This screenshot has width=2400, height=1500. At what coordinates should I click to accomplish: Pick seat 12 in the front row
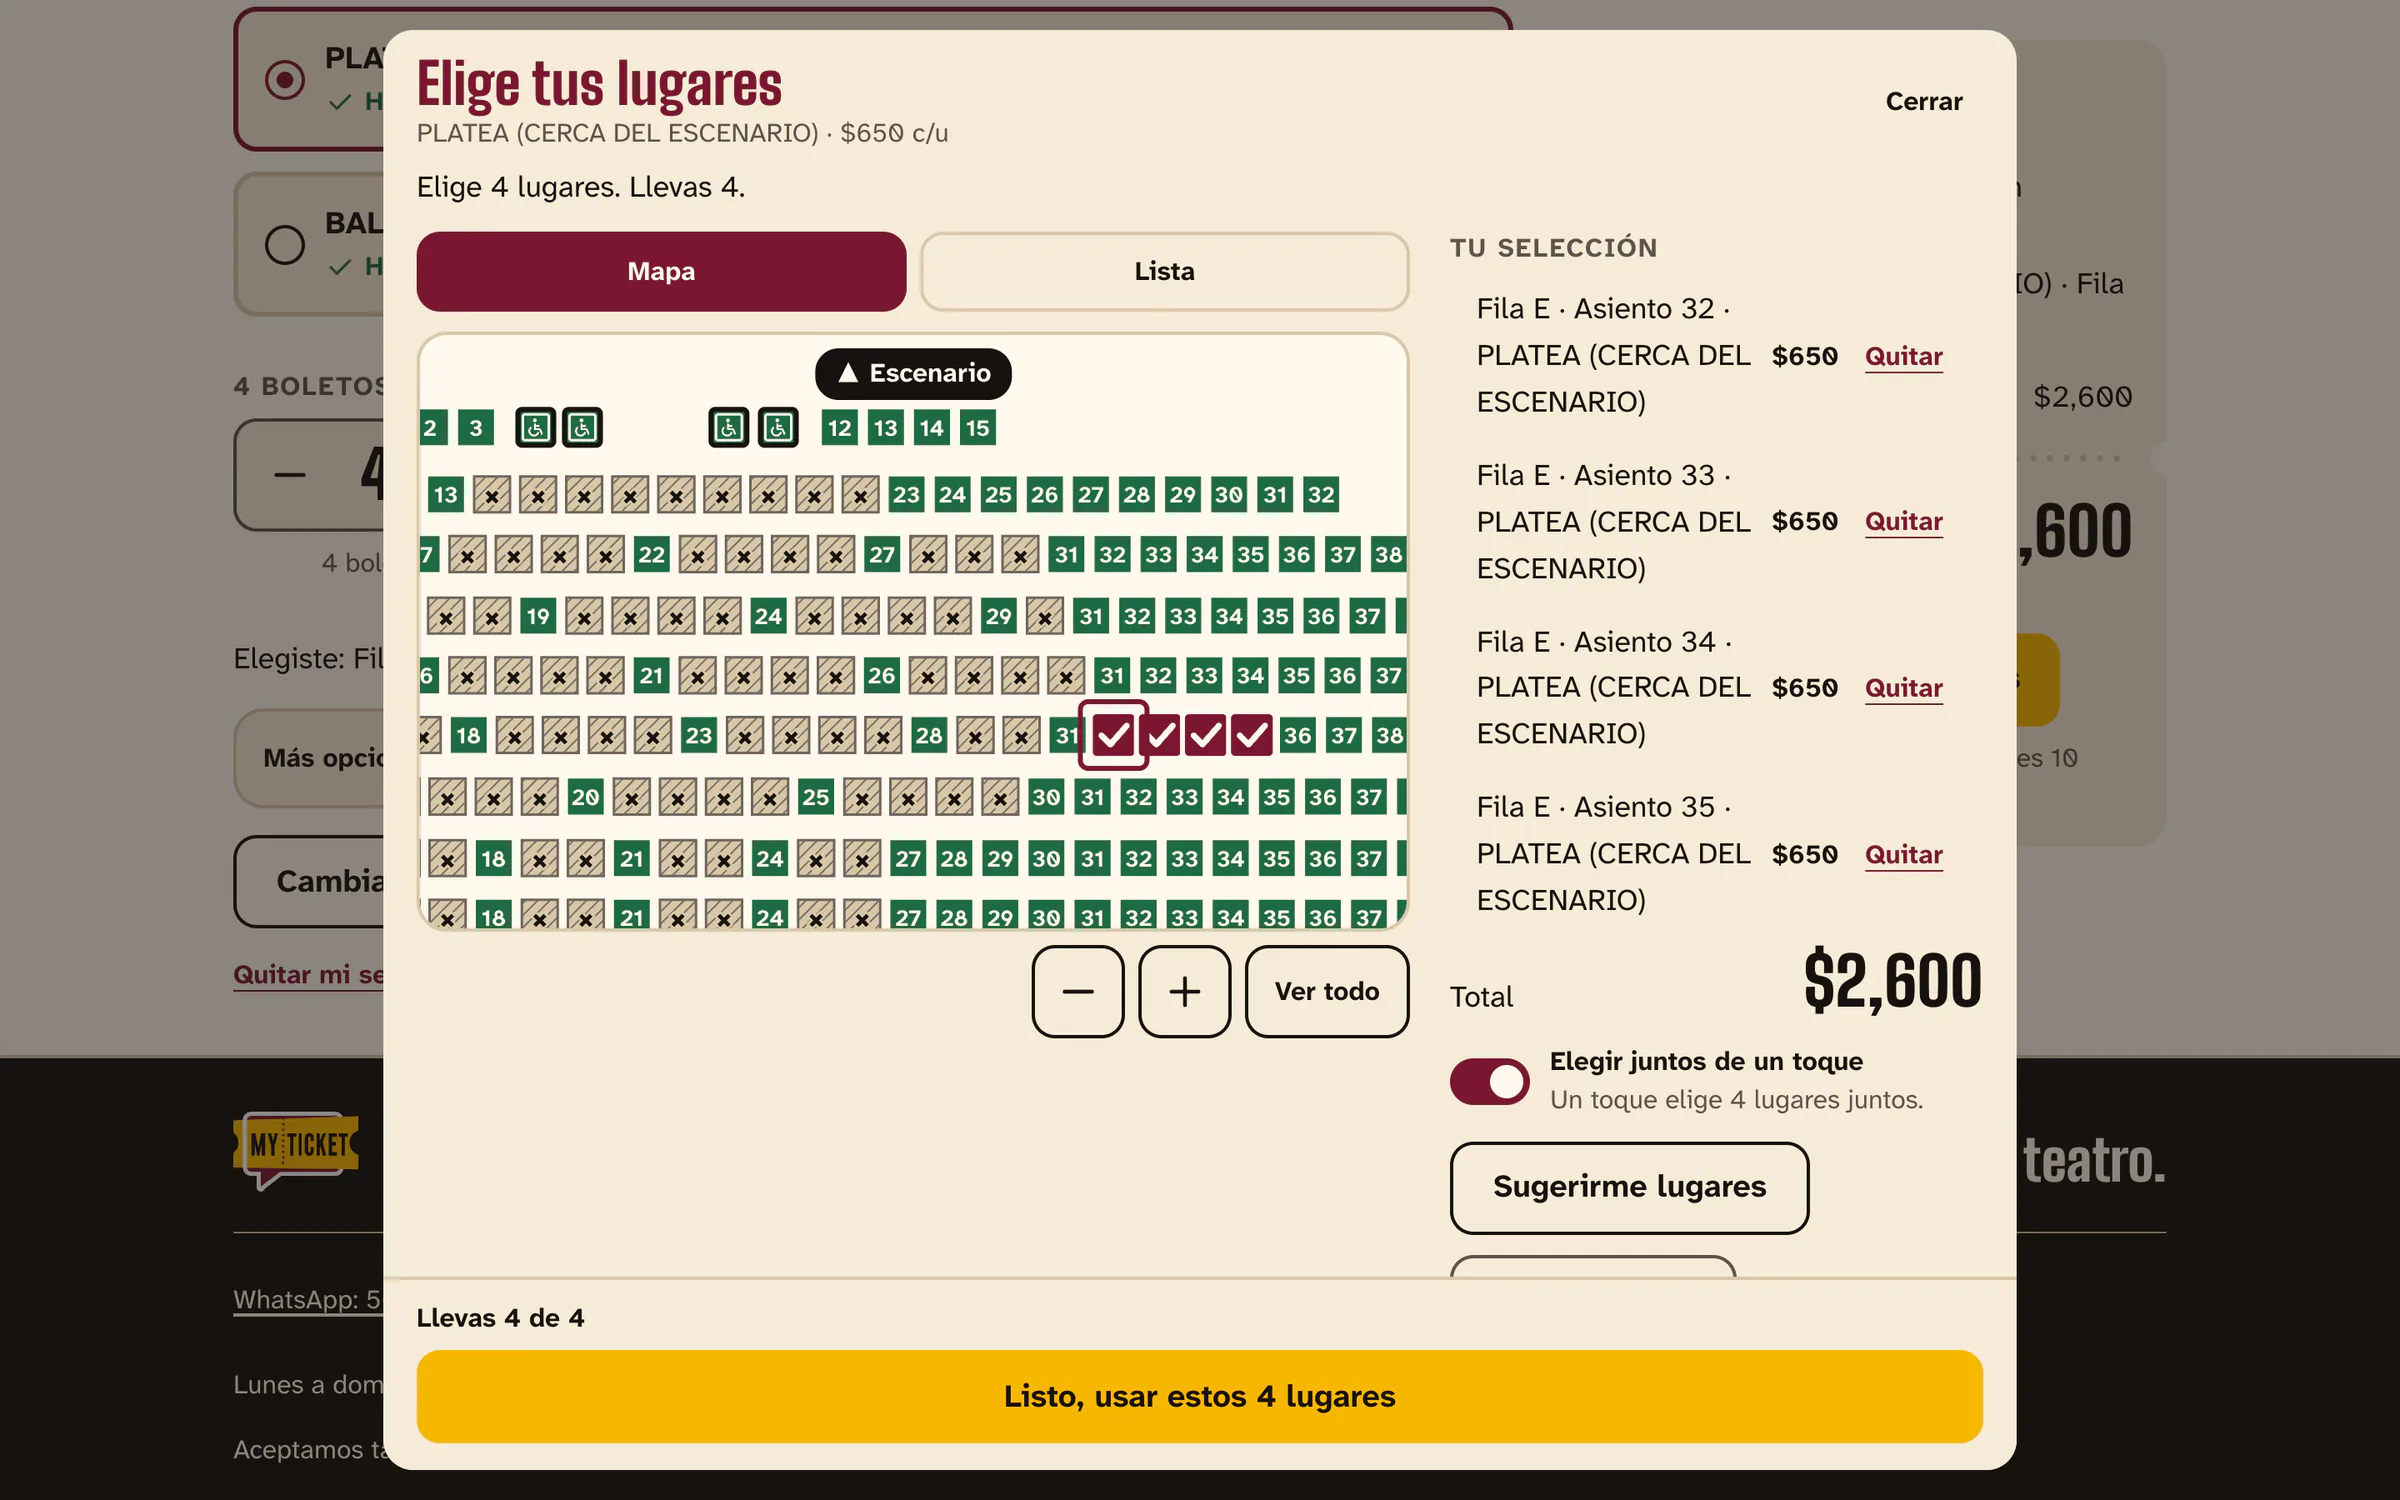839,428
